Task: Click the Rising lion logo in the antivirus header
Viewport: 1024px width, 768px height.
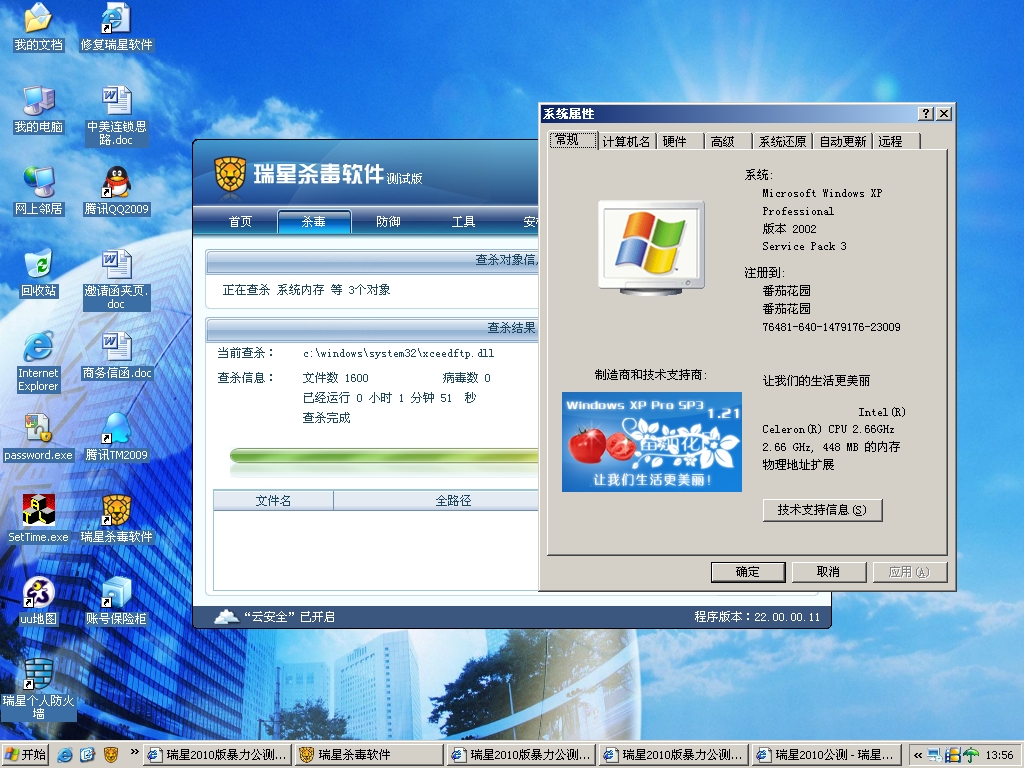Action: click(230, 174)
